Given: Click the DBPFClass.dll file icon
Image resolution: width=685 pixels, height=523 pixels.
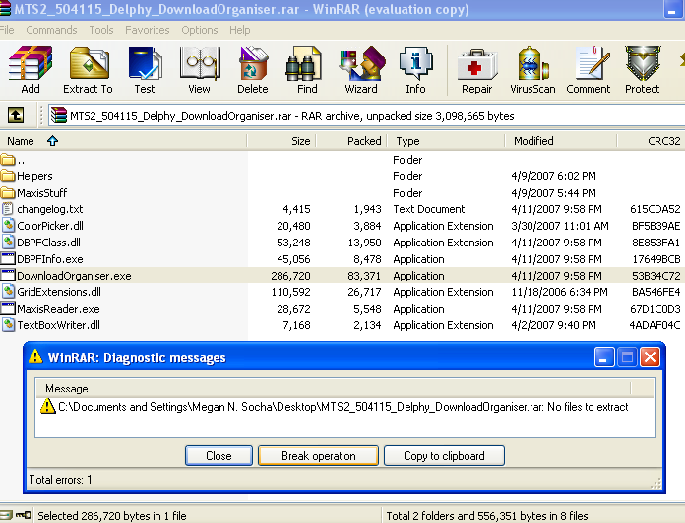Looking at the screenshot, I should click(8, 242).
